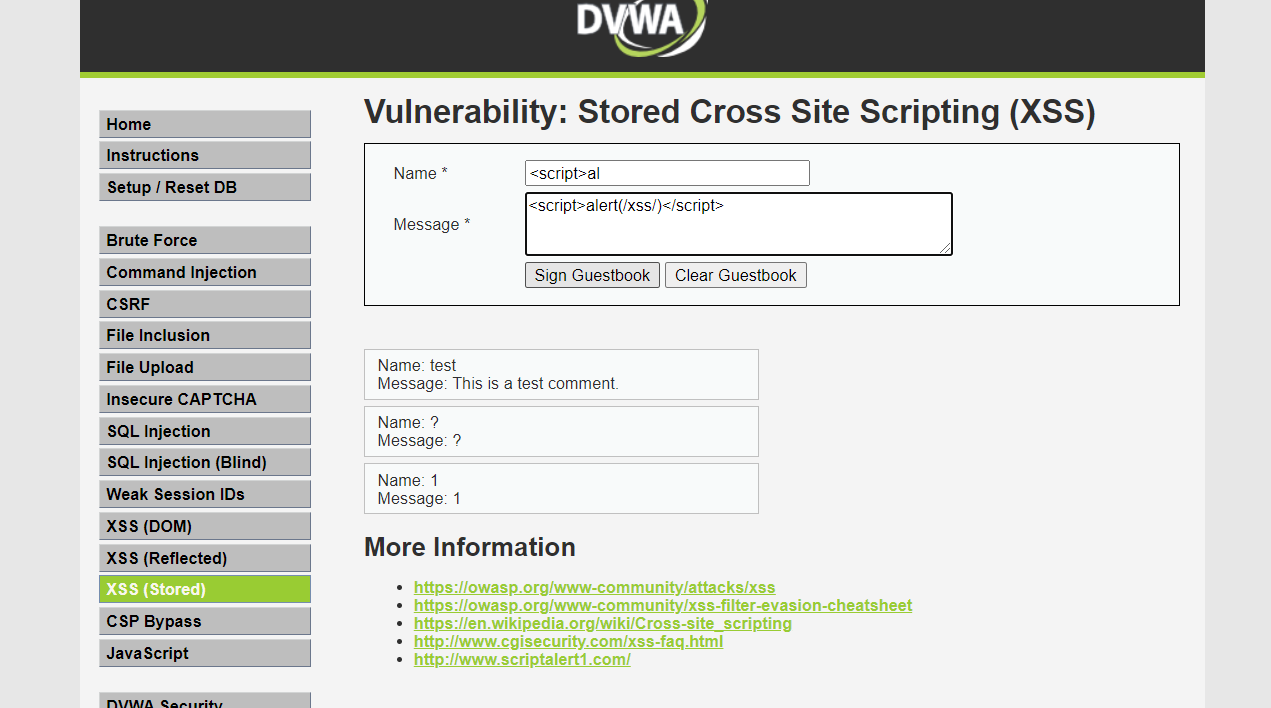Image resolution: width=1271 pixels, height=708 pixels.
Task: Open the cgisecurity xss-faq link
Action: (568, 642)
